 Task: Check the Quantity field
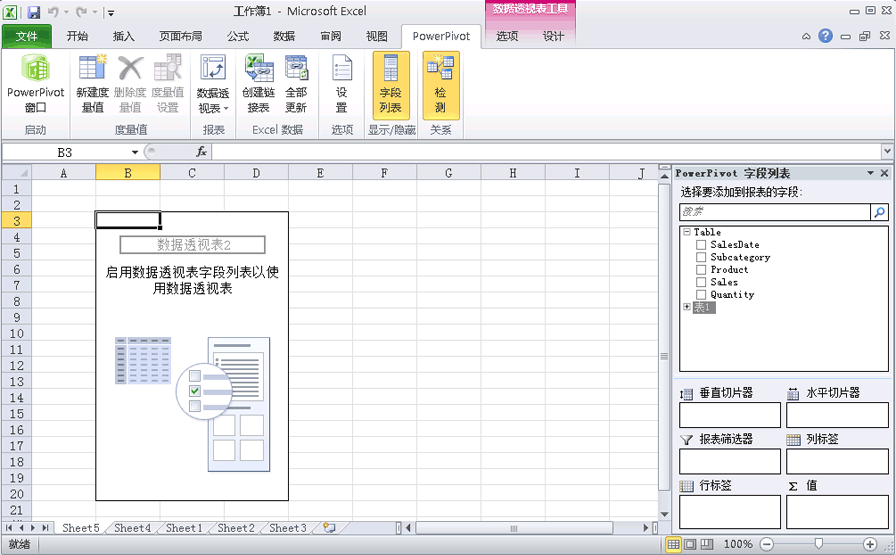click(701, 295)
